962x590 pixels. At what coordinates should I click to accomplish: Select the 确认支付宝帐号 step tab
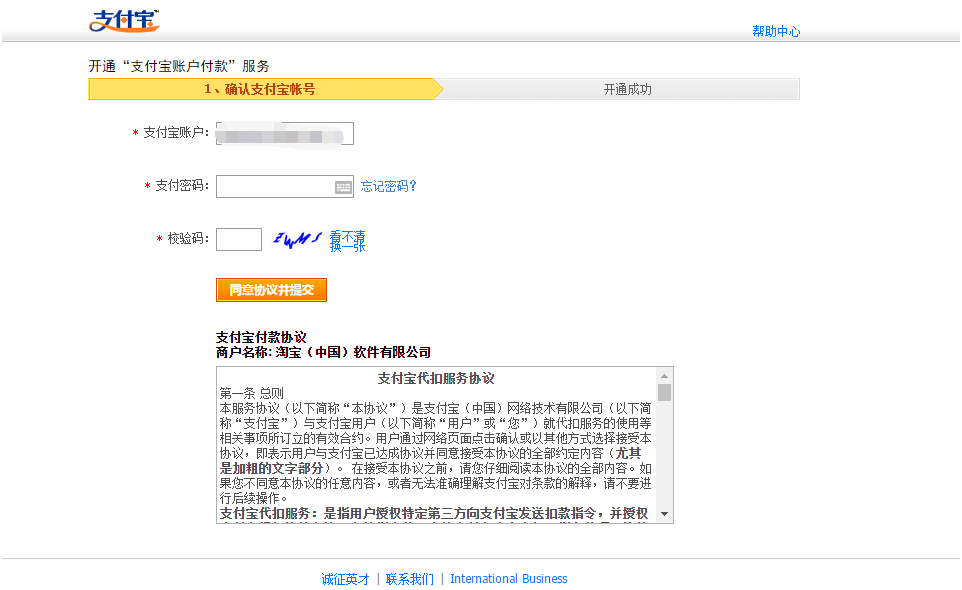(265, 90)
